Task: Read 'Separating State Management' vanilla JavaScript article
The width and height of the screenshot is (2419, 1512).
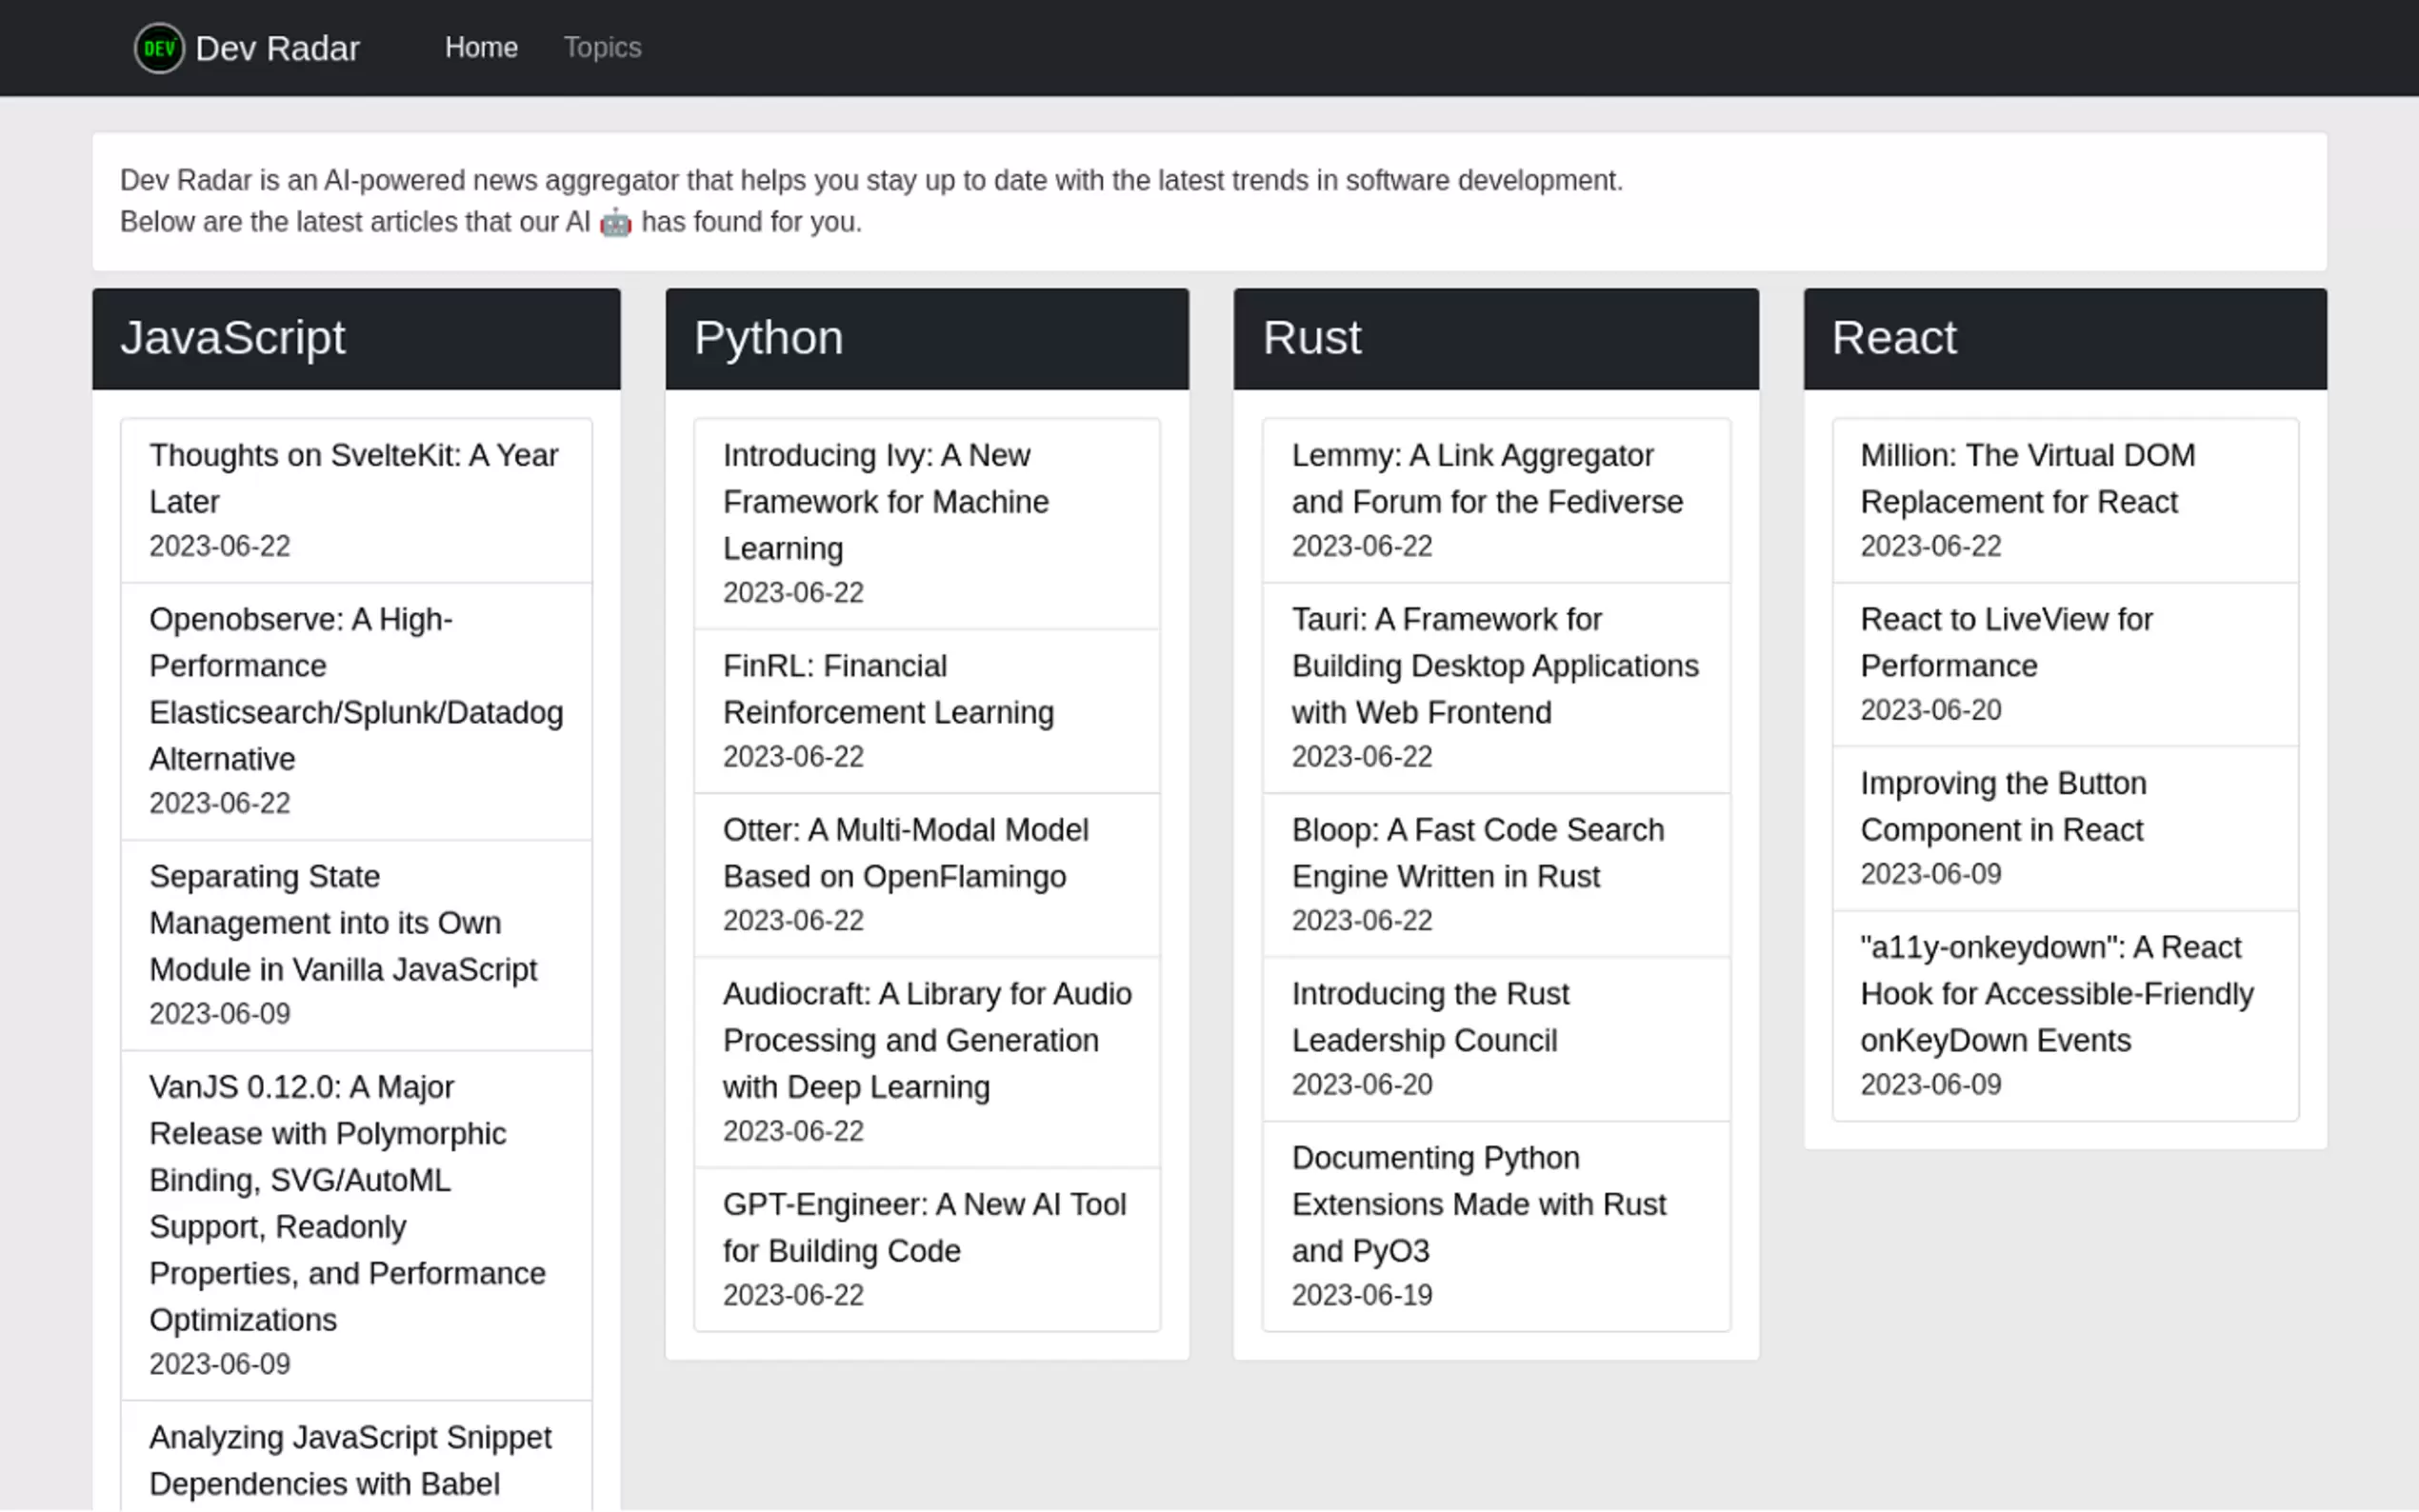Action: (343, 922)
